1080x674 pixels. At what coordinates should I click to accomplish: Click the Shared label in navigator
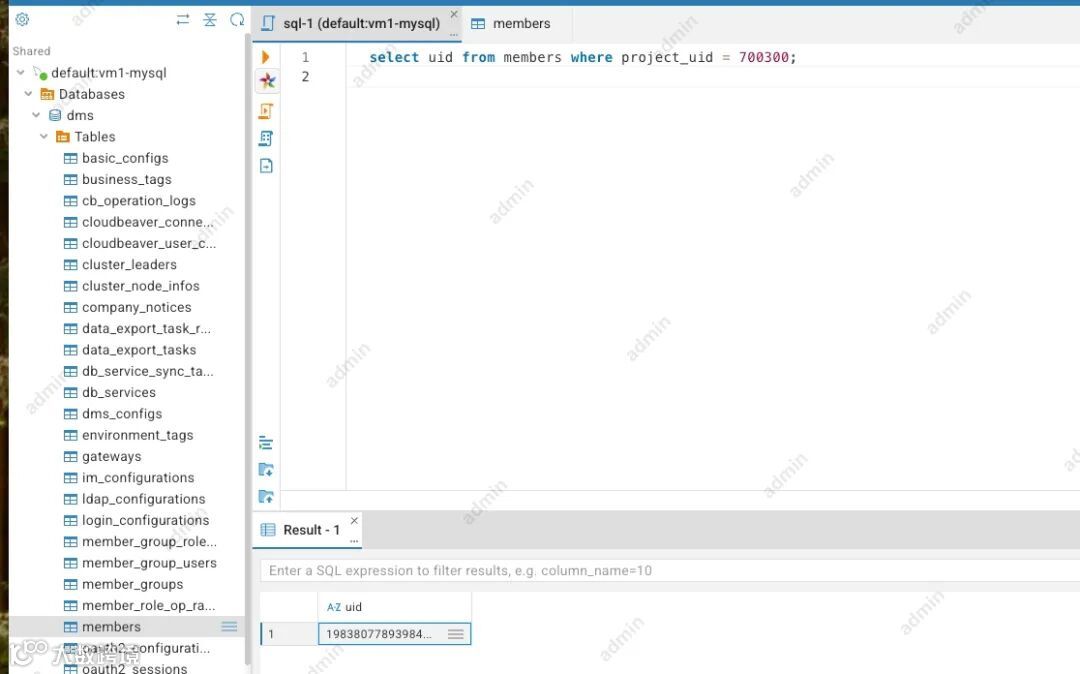coord(31,51)
